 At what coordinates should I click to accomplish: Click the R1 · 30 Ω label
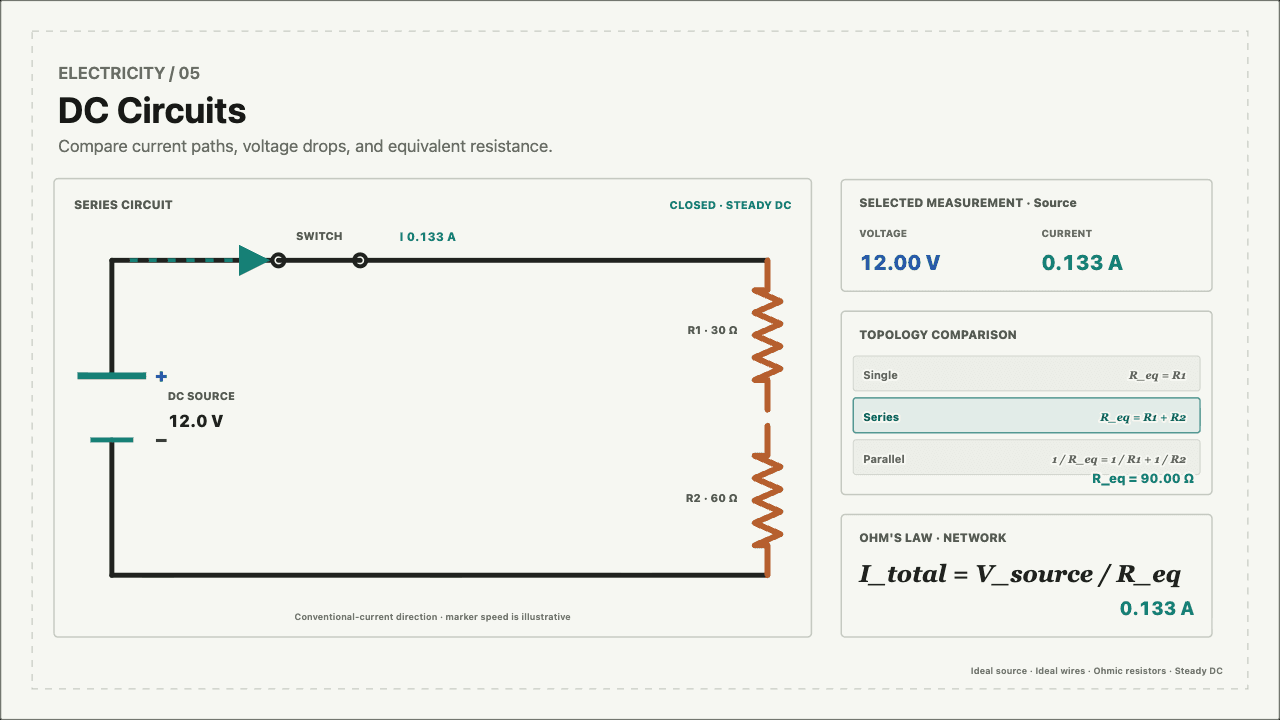click(712, 330)
